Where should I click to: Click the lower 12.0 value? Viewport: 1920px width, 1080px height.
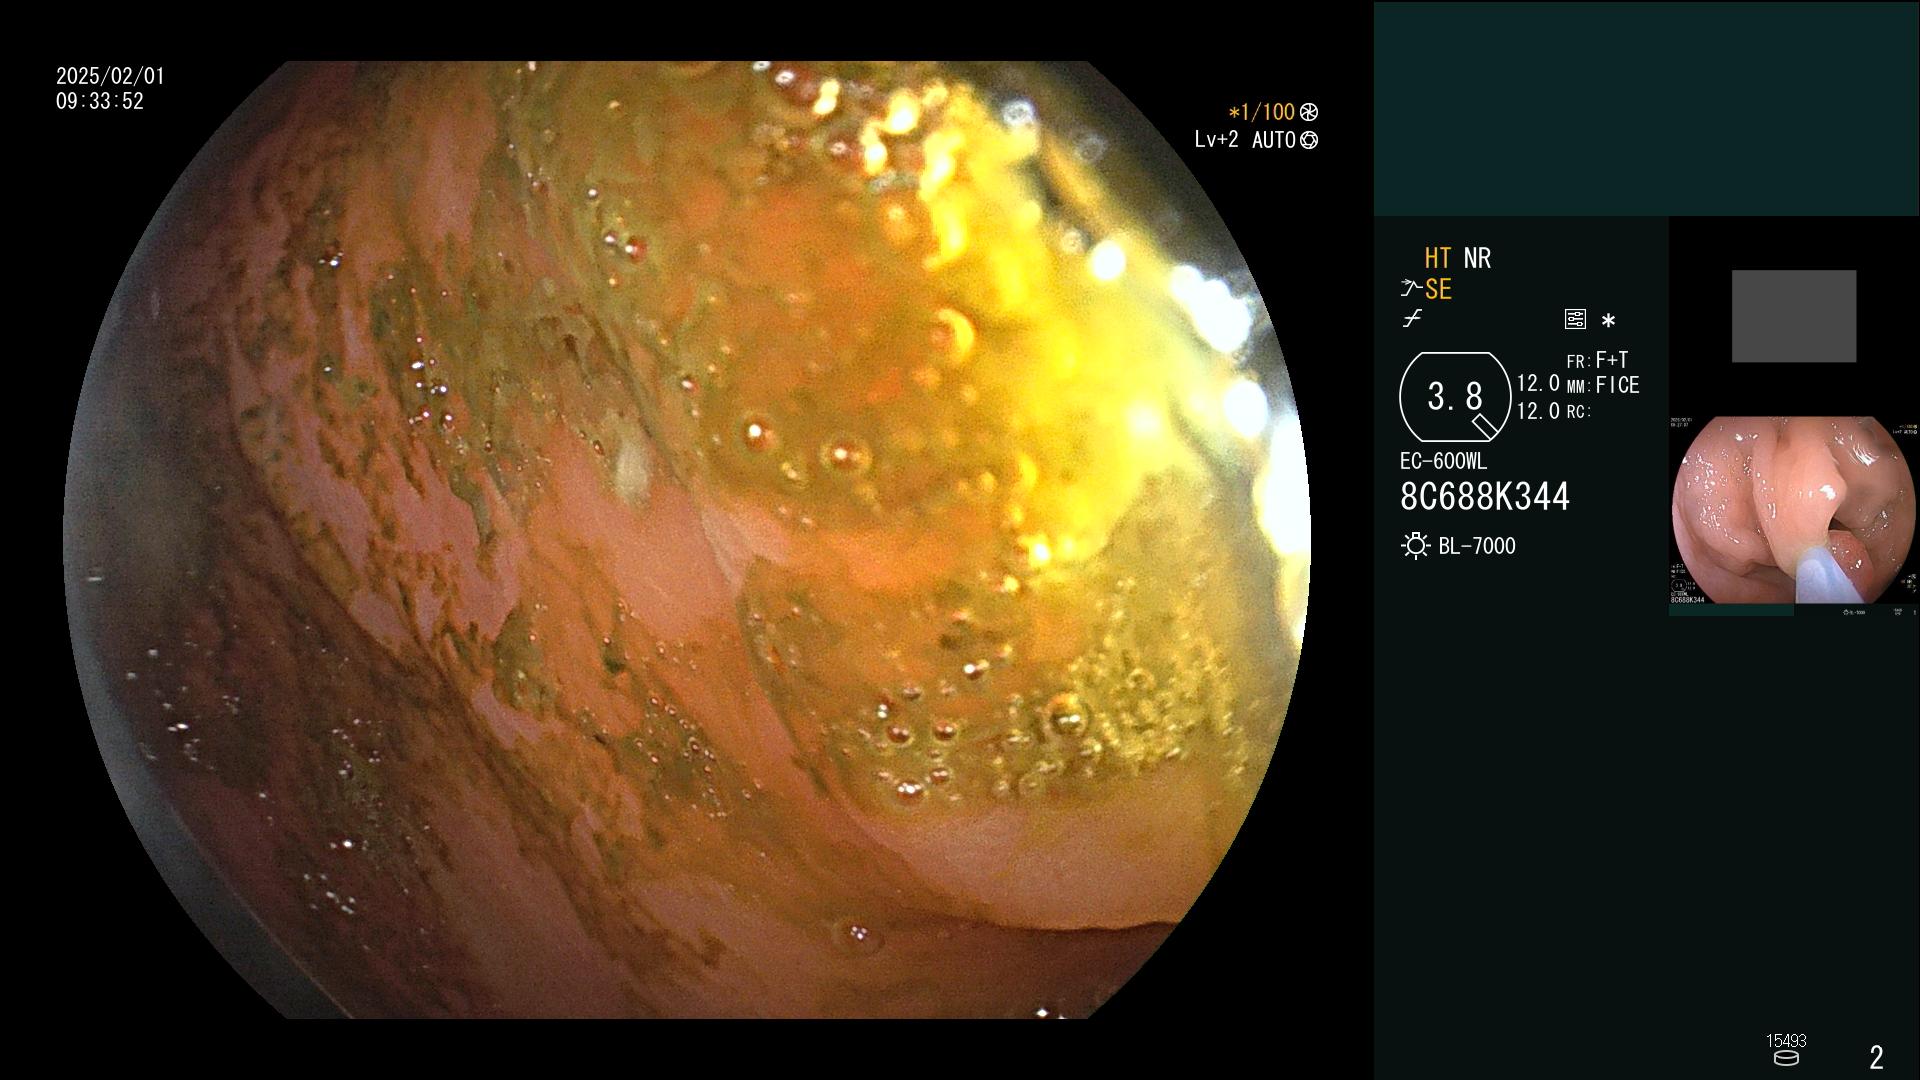[1538, 411]
